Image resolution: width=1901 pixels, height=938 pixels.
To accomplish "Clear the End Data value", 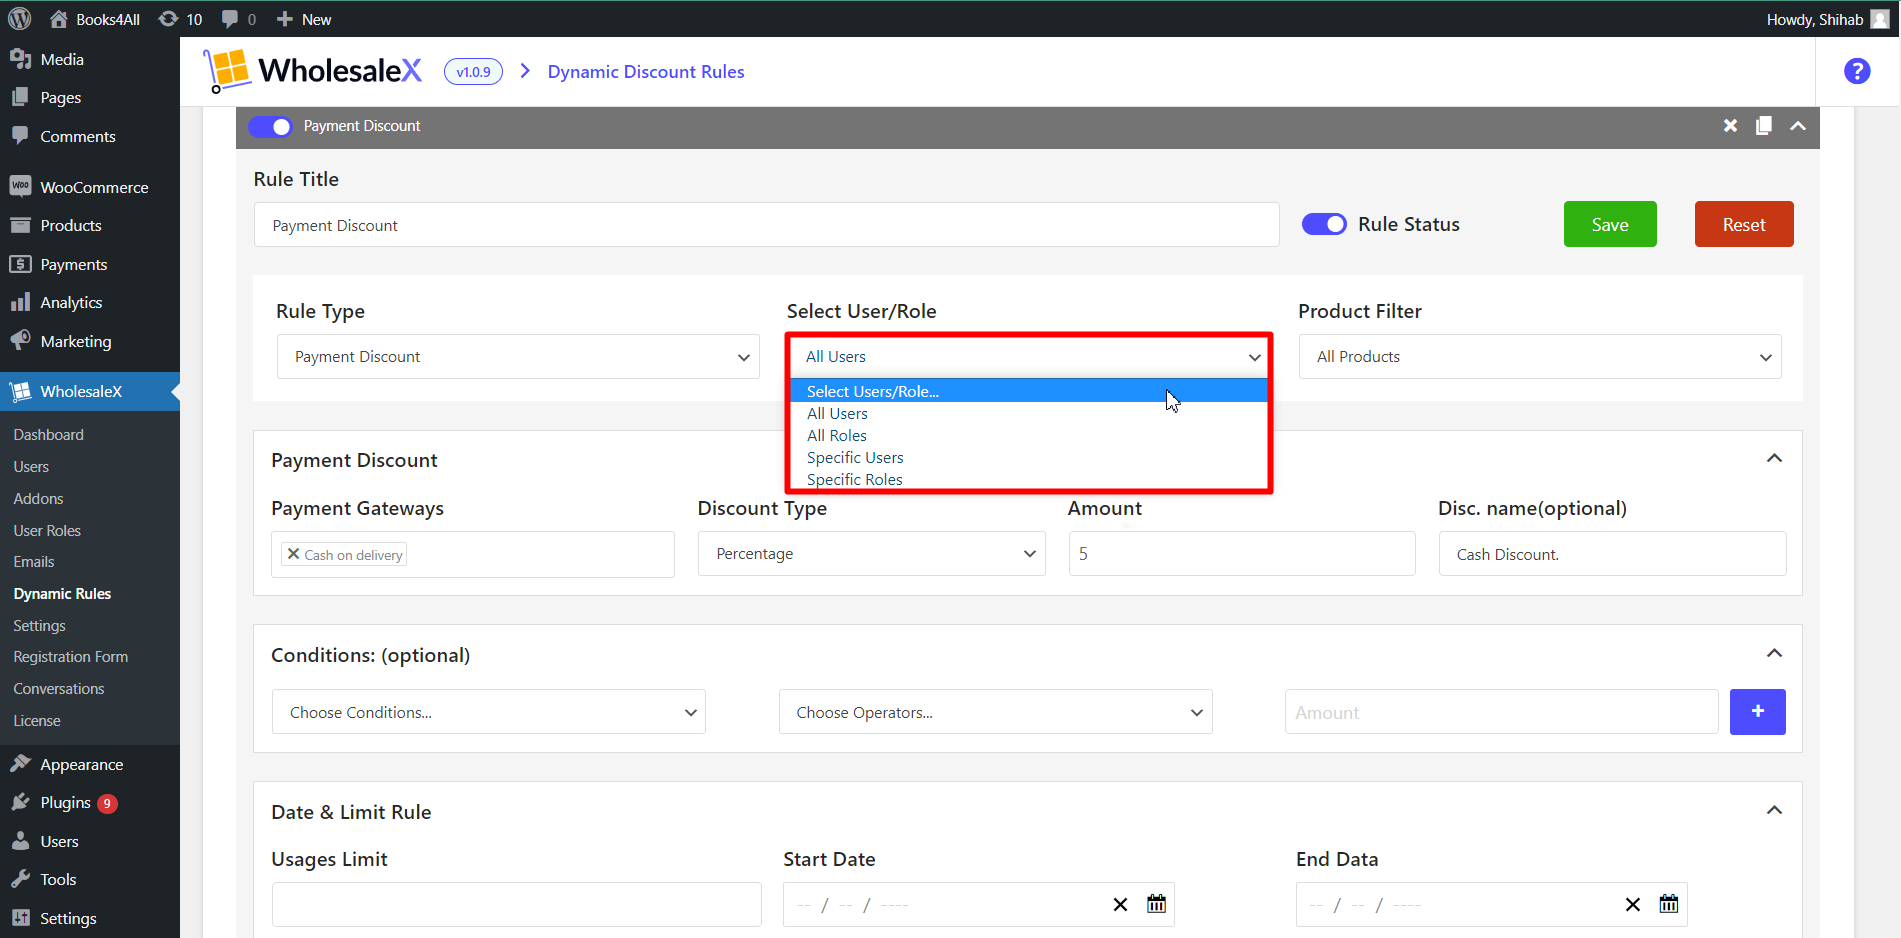I will pyautogui.click(x=1632, y=904).
